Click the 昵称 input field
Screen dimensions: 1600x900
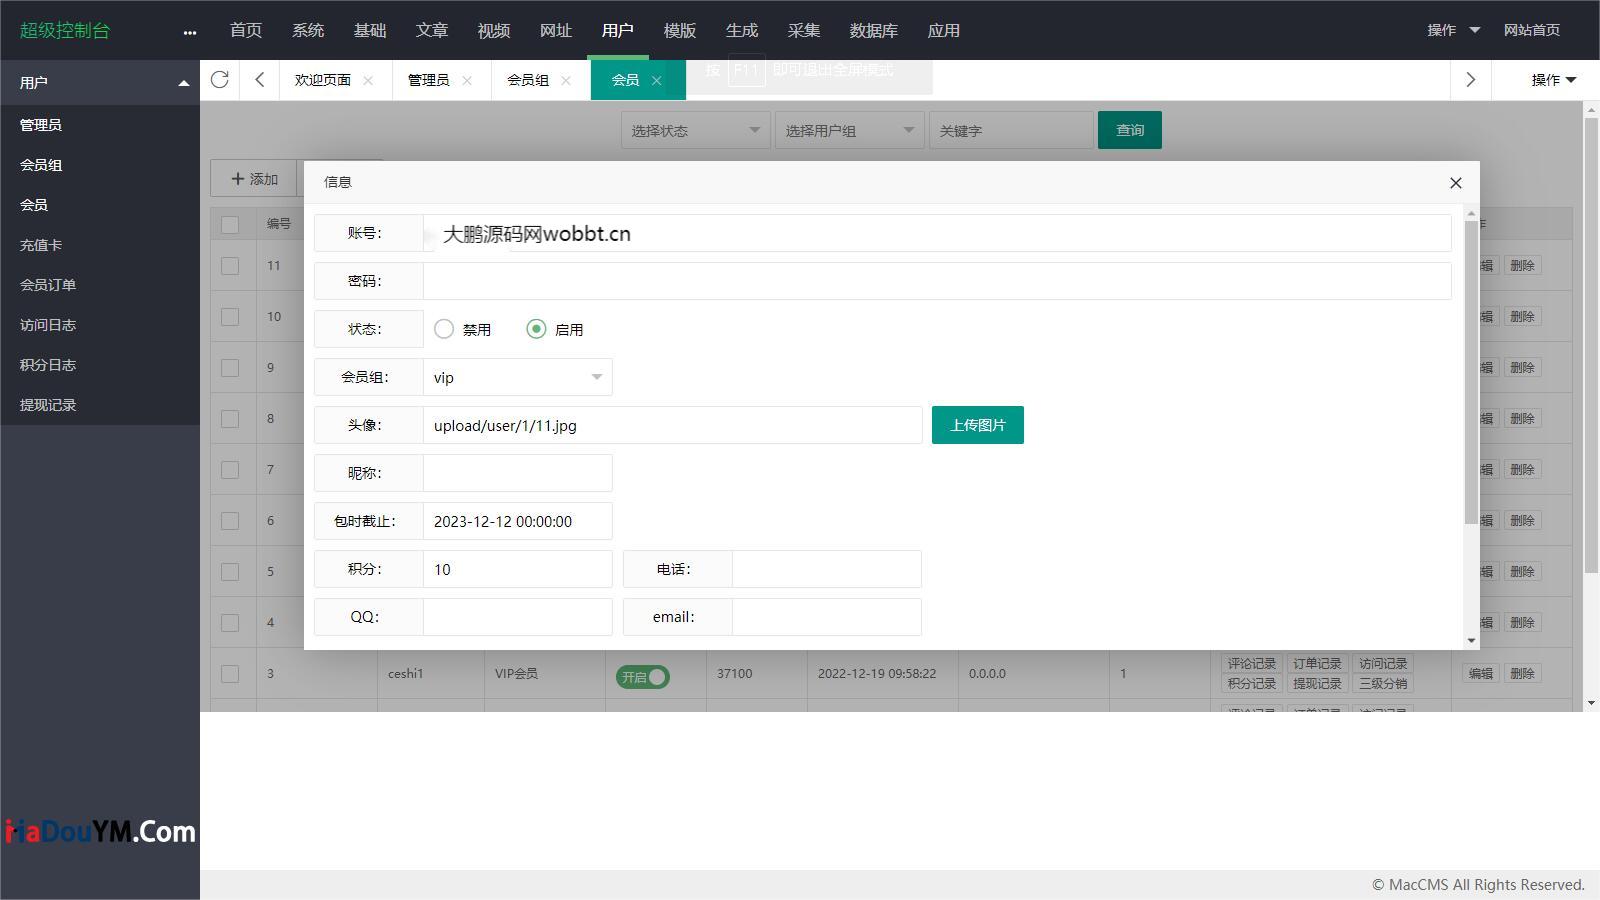click(518, 473)
